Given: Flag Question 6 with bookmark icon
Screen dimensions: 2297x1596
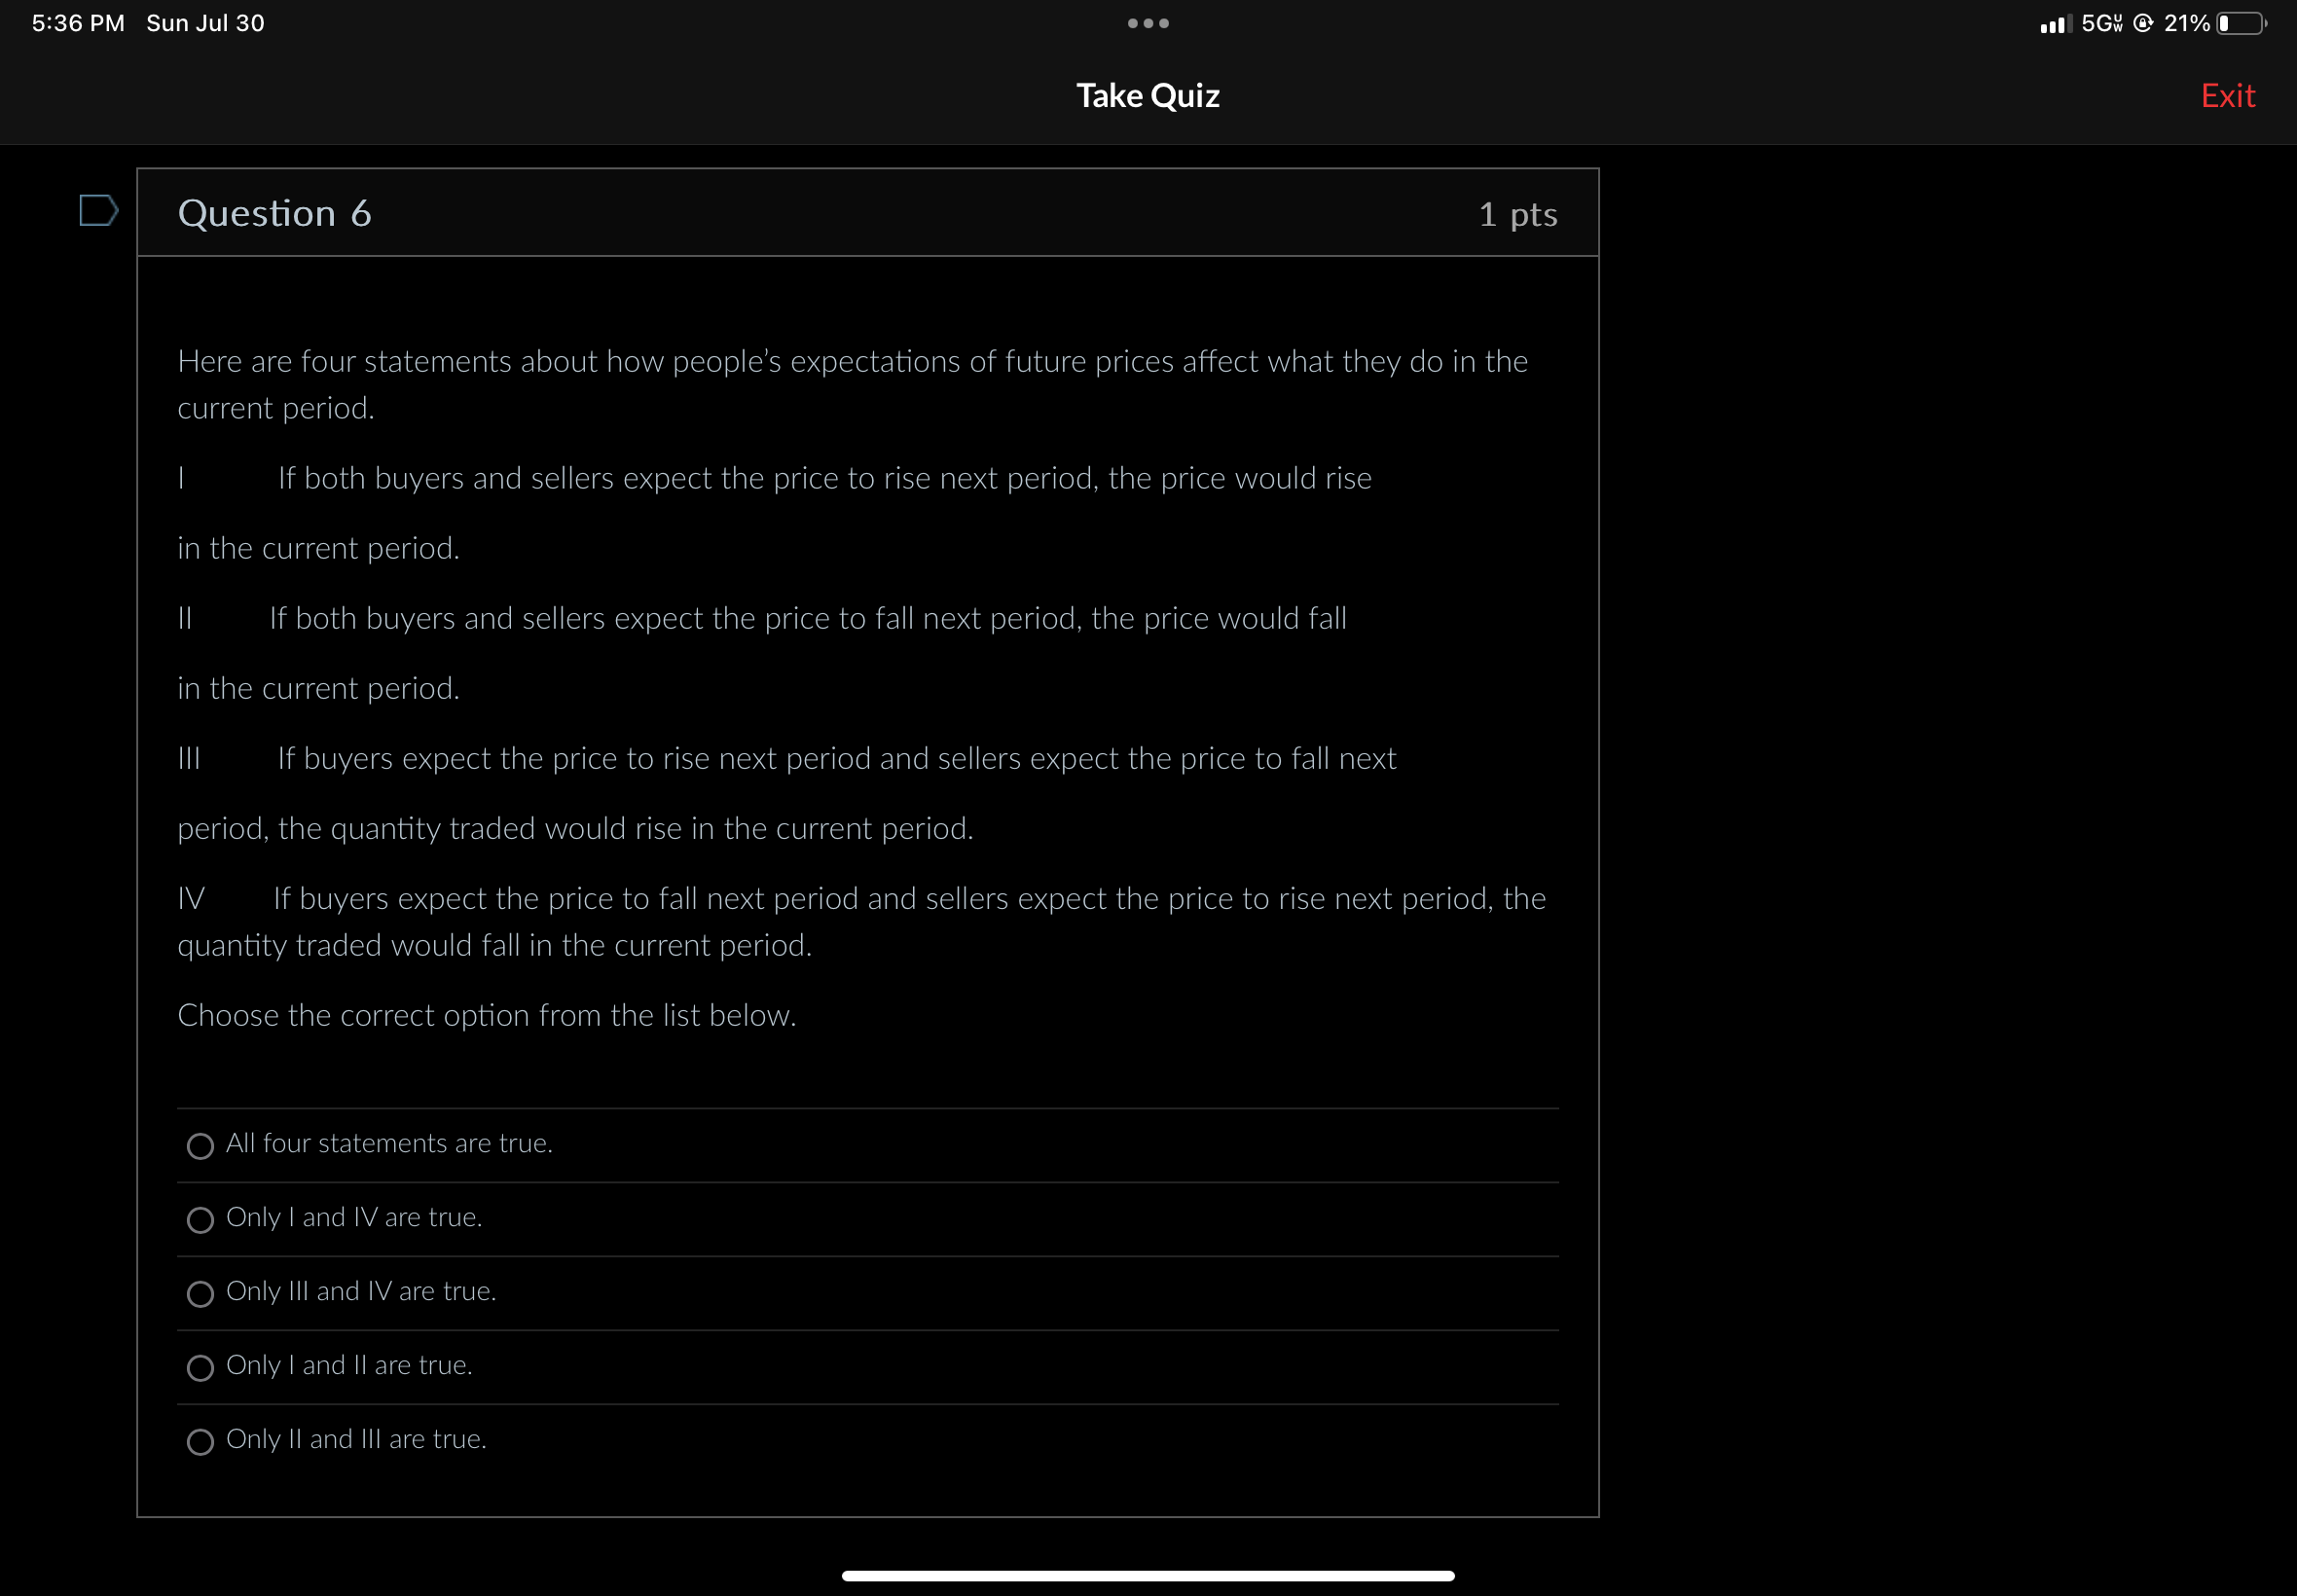Looking at the screenshot, I should tap(98, 211).
